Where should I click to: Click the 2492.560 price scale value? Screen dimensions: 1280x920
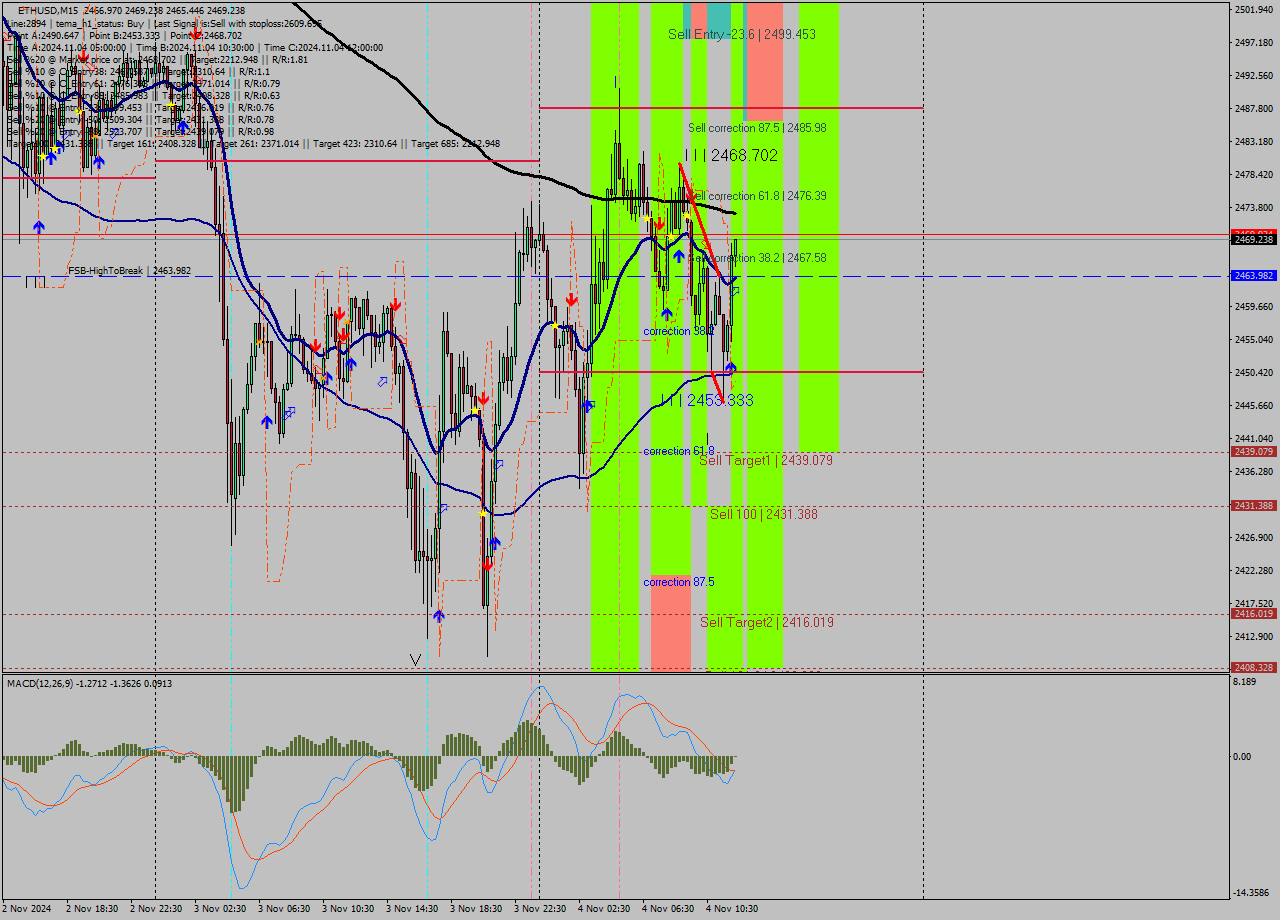pos(1254,76)
